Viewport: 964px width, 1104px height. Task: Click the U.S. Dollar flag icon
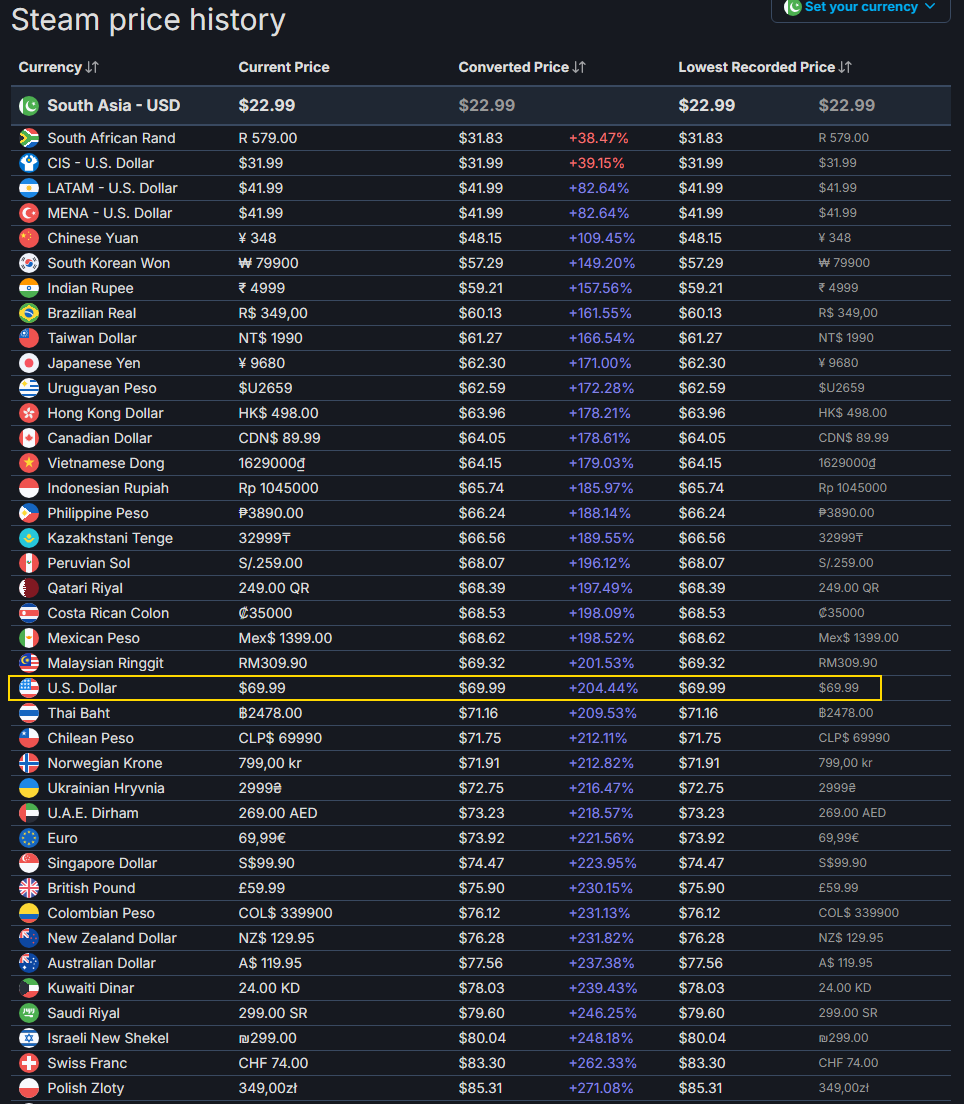(29, 688)
